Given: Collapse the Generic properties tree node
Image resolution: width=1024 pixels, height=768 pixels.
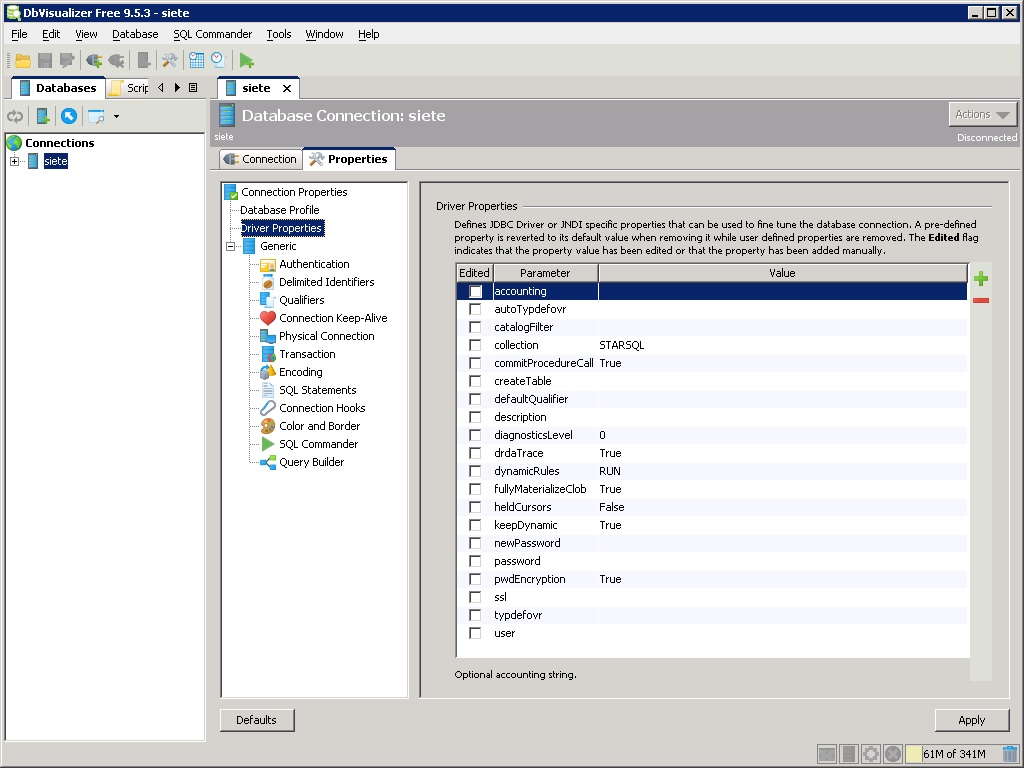Looking at the screenshot, I should point(231,246).
